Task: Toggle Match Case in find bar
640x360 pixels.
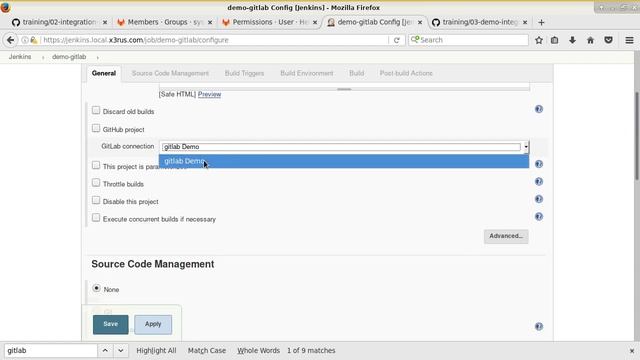Action: 207,351
